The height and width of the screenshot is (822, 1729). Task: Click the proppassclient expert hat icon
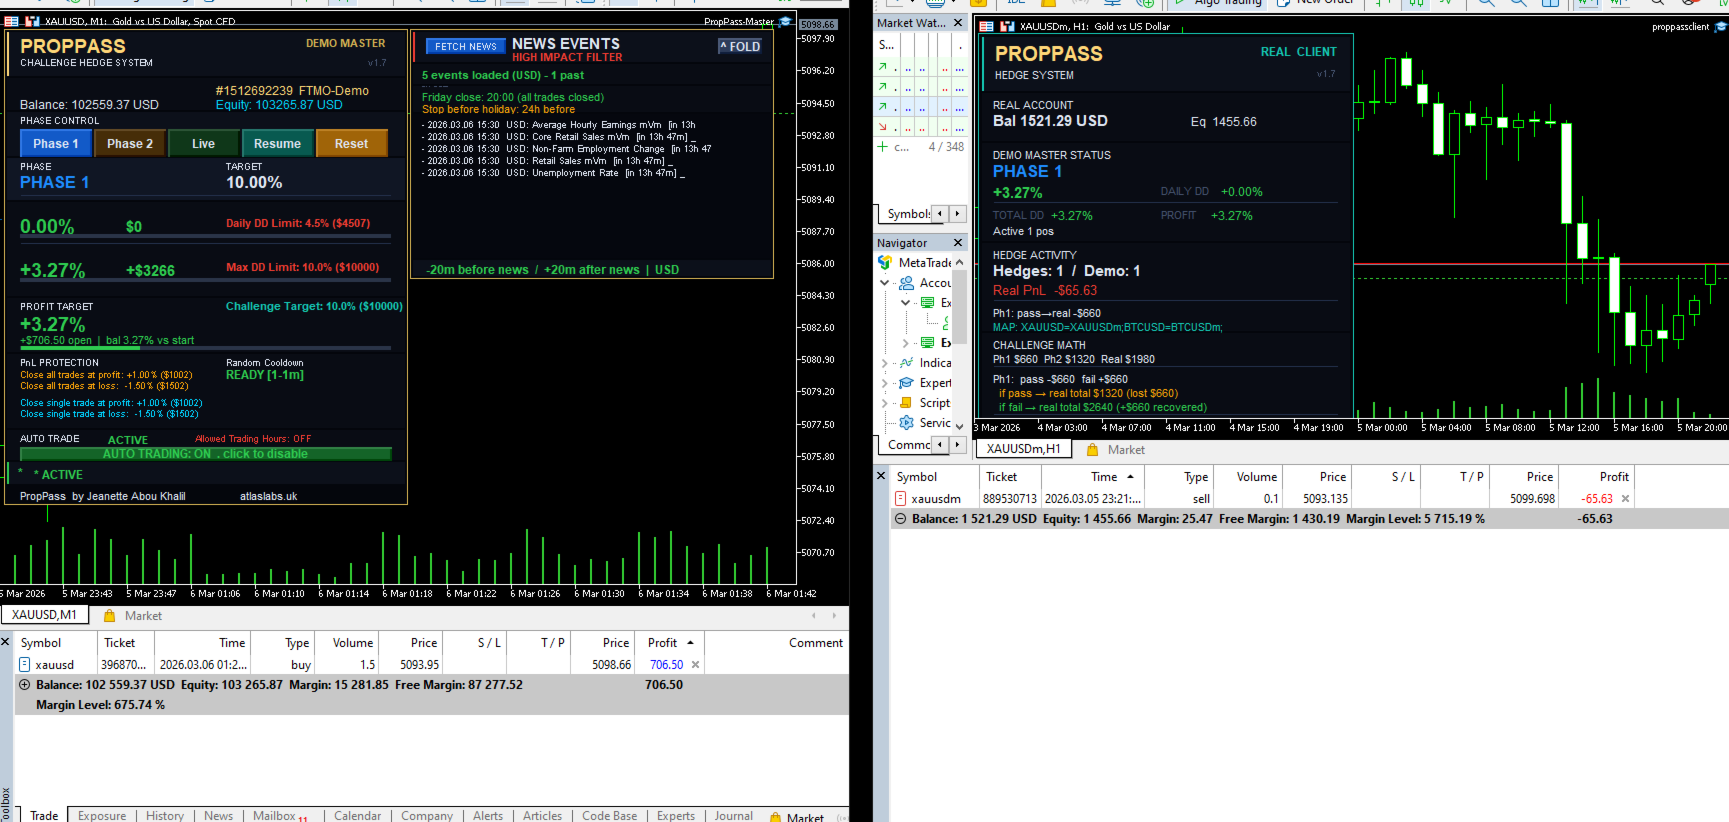point(1720,27)
